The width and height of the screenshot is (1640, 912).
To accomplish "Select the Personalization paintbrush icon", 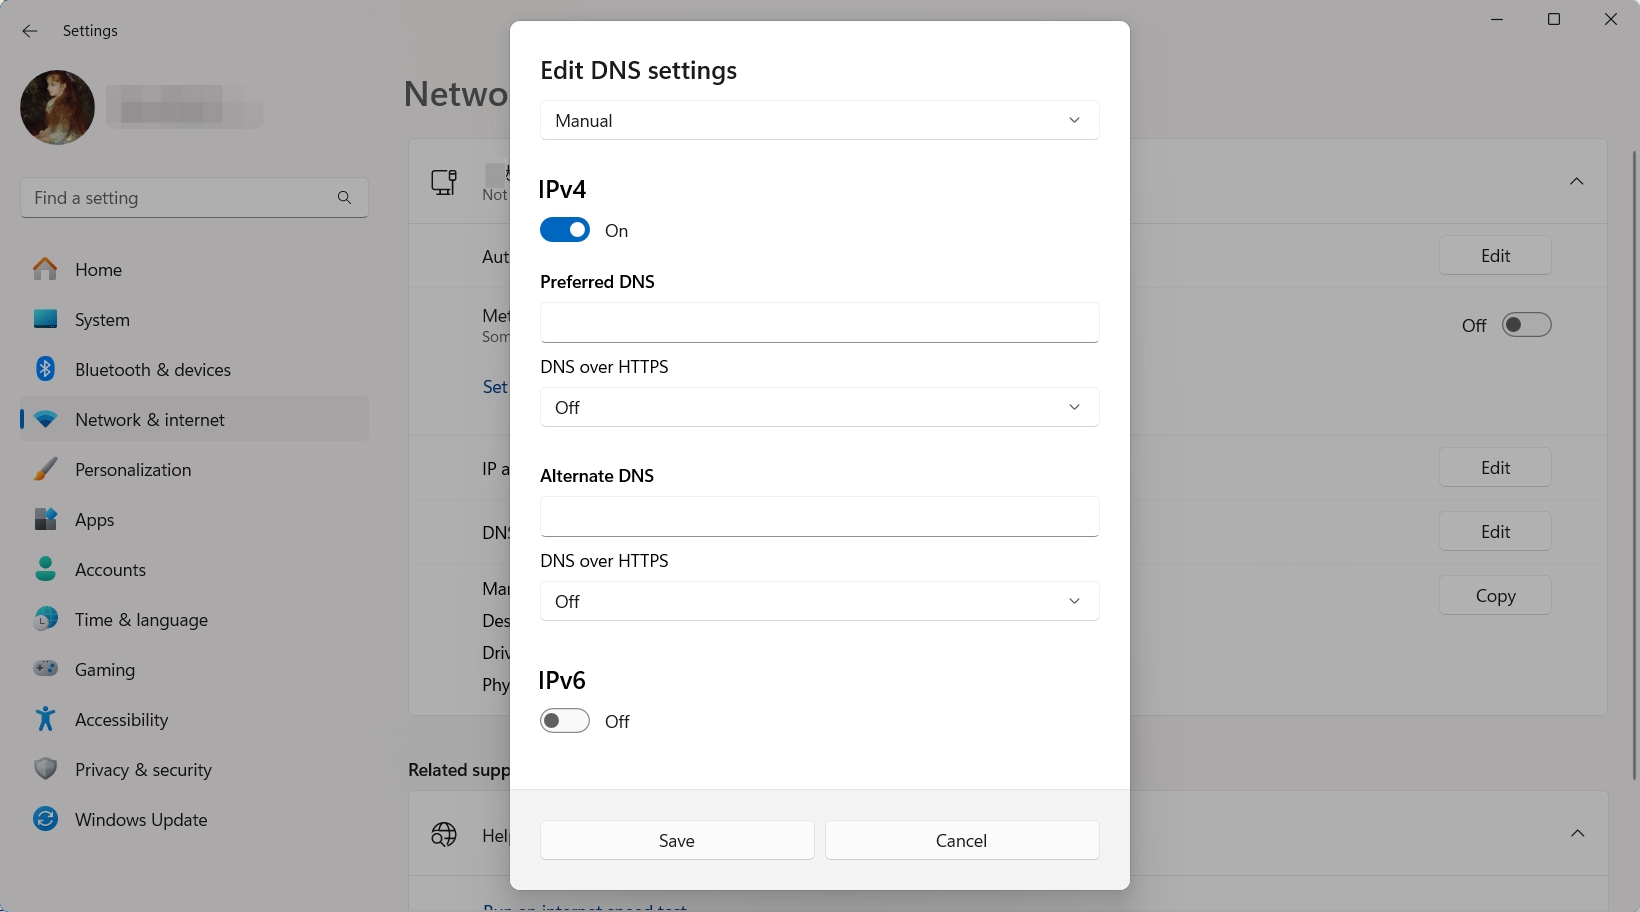I will (x=45, y=469).
